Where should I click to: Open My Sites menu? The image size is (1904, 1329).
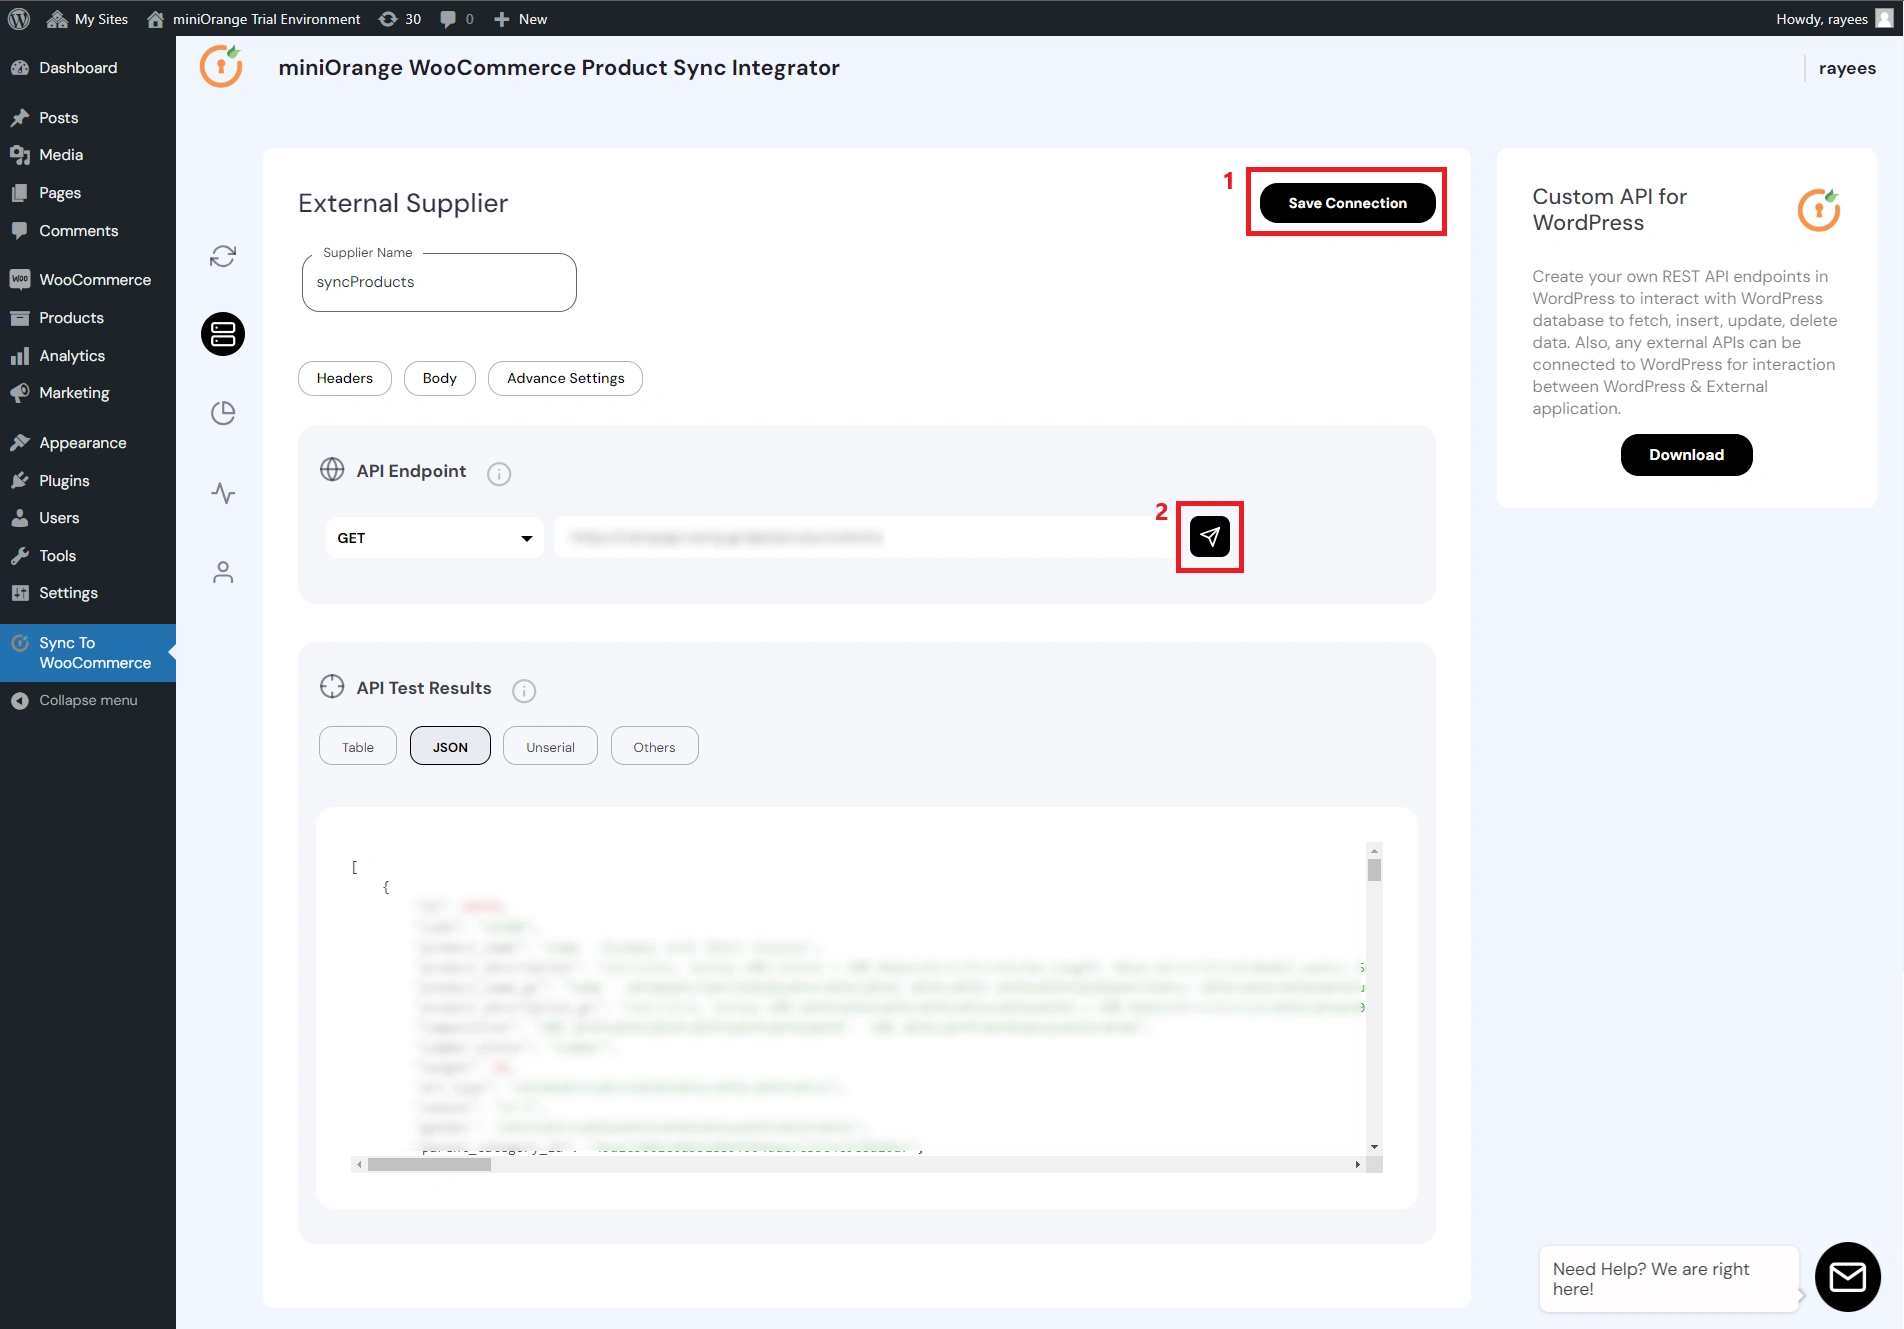point(87,18)
